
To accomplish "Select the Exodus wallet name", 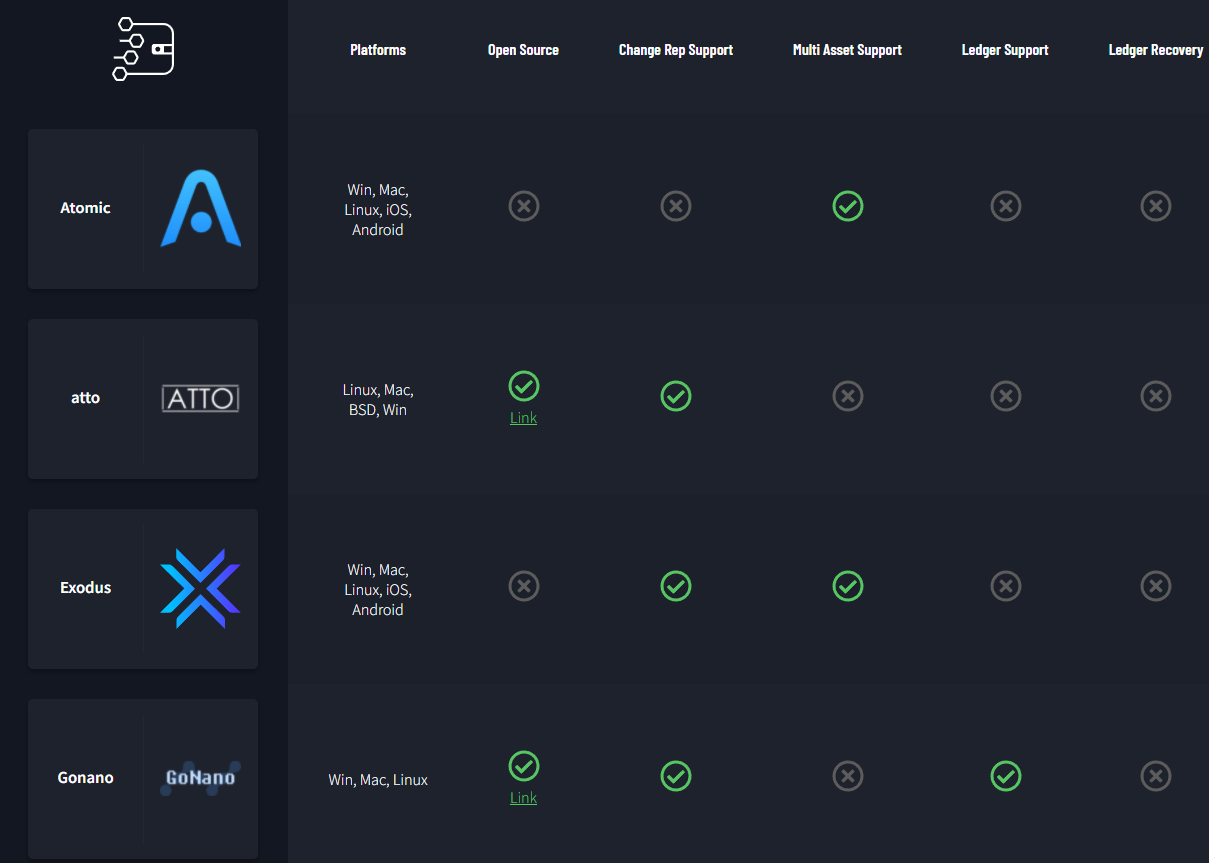I will [85, 588].
